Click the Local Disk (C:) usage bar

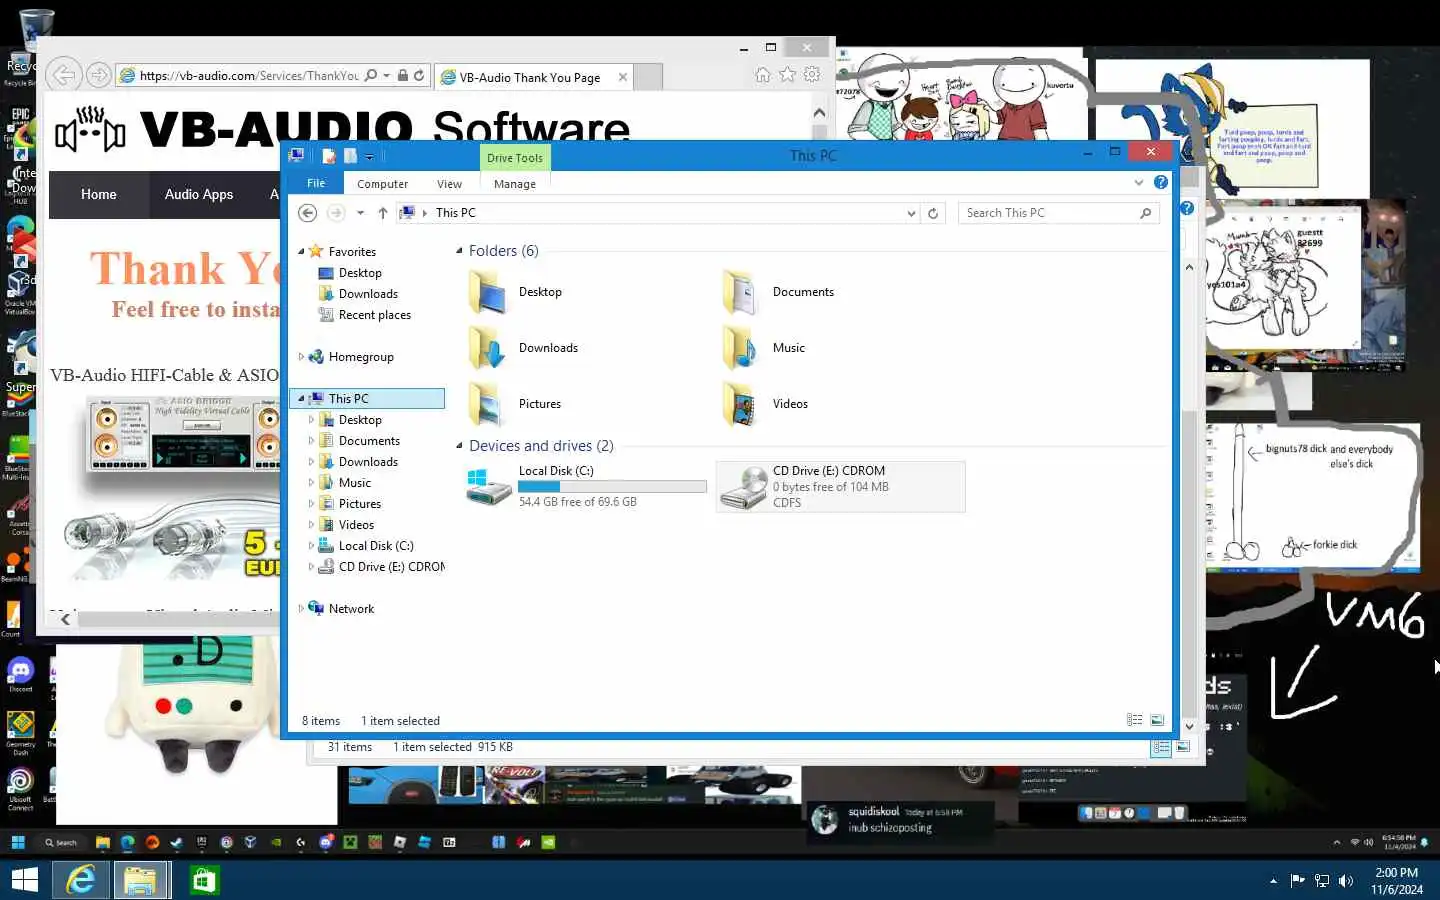pos(612,487)
